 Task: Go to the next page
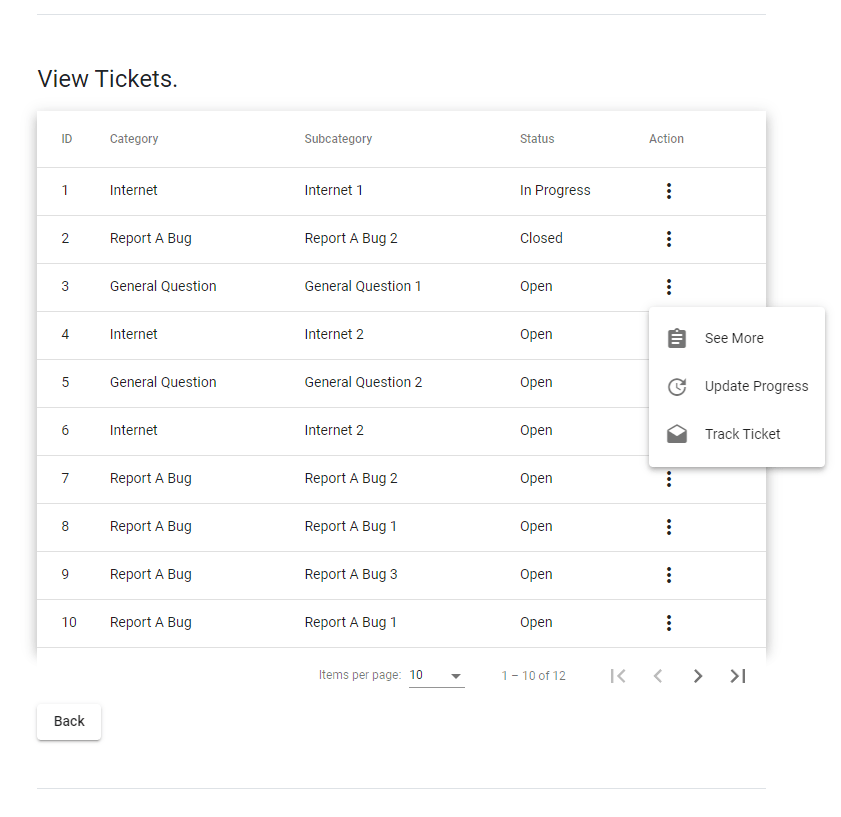tap(698, 676)
